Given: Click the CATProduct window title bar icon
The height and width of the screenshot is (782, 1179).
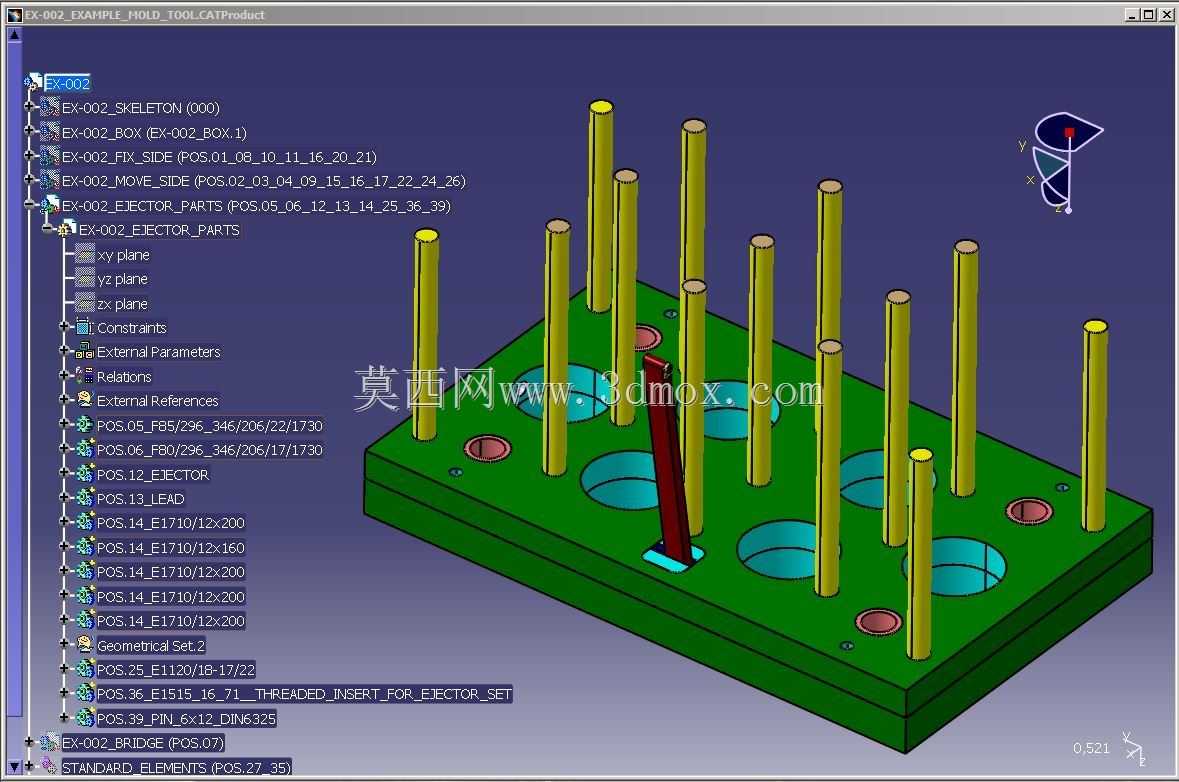Looking at the screenshot, I should (14, 14).
